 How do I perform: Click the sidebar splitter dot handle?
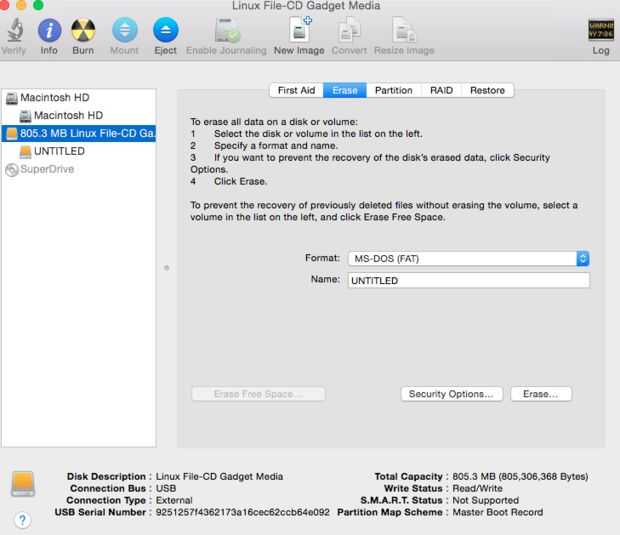click(x=166, y=268)
